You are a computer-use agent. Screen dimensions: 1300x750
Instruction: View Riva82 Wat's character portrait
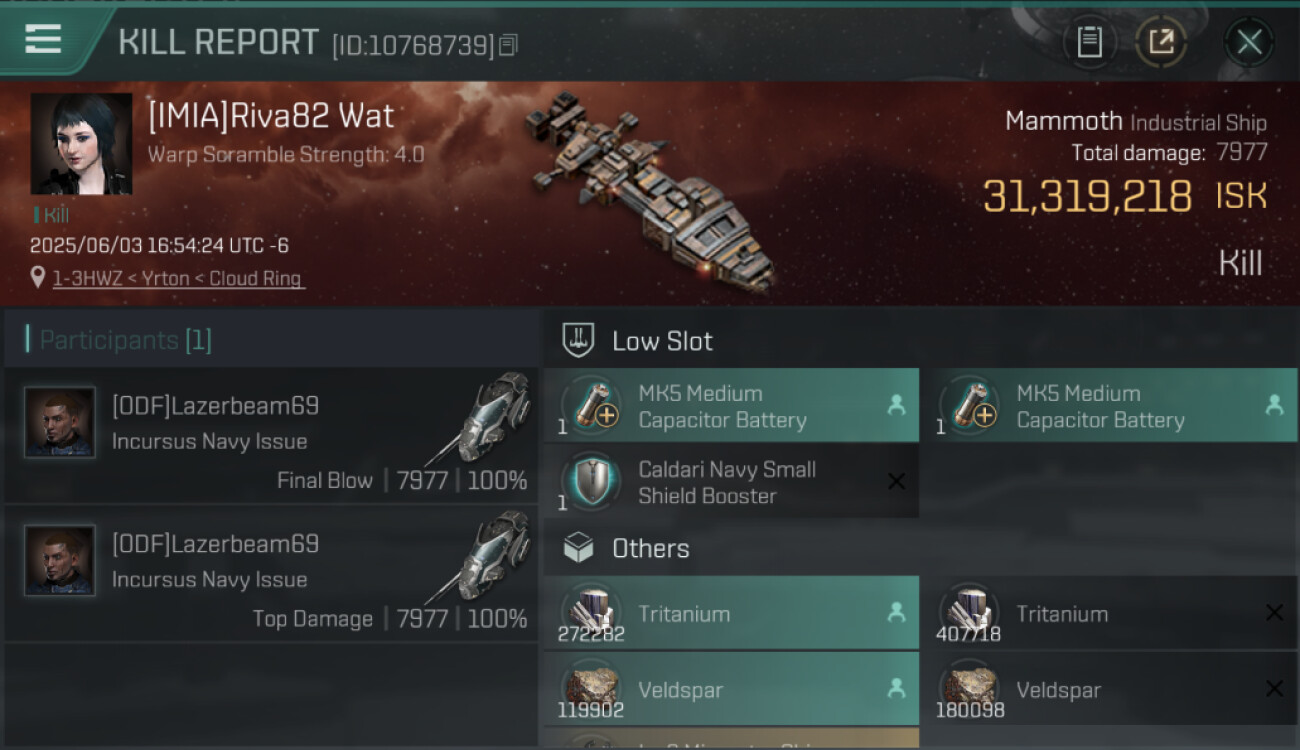point(81,143)
